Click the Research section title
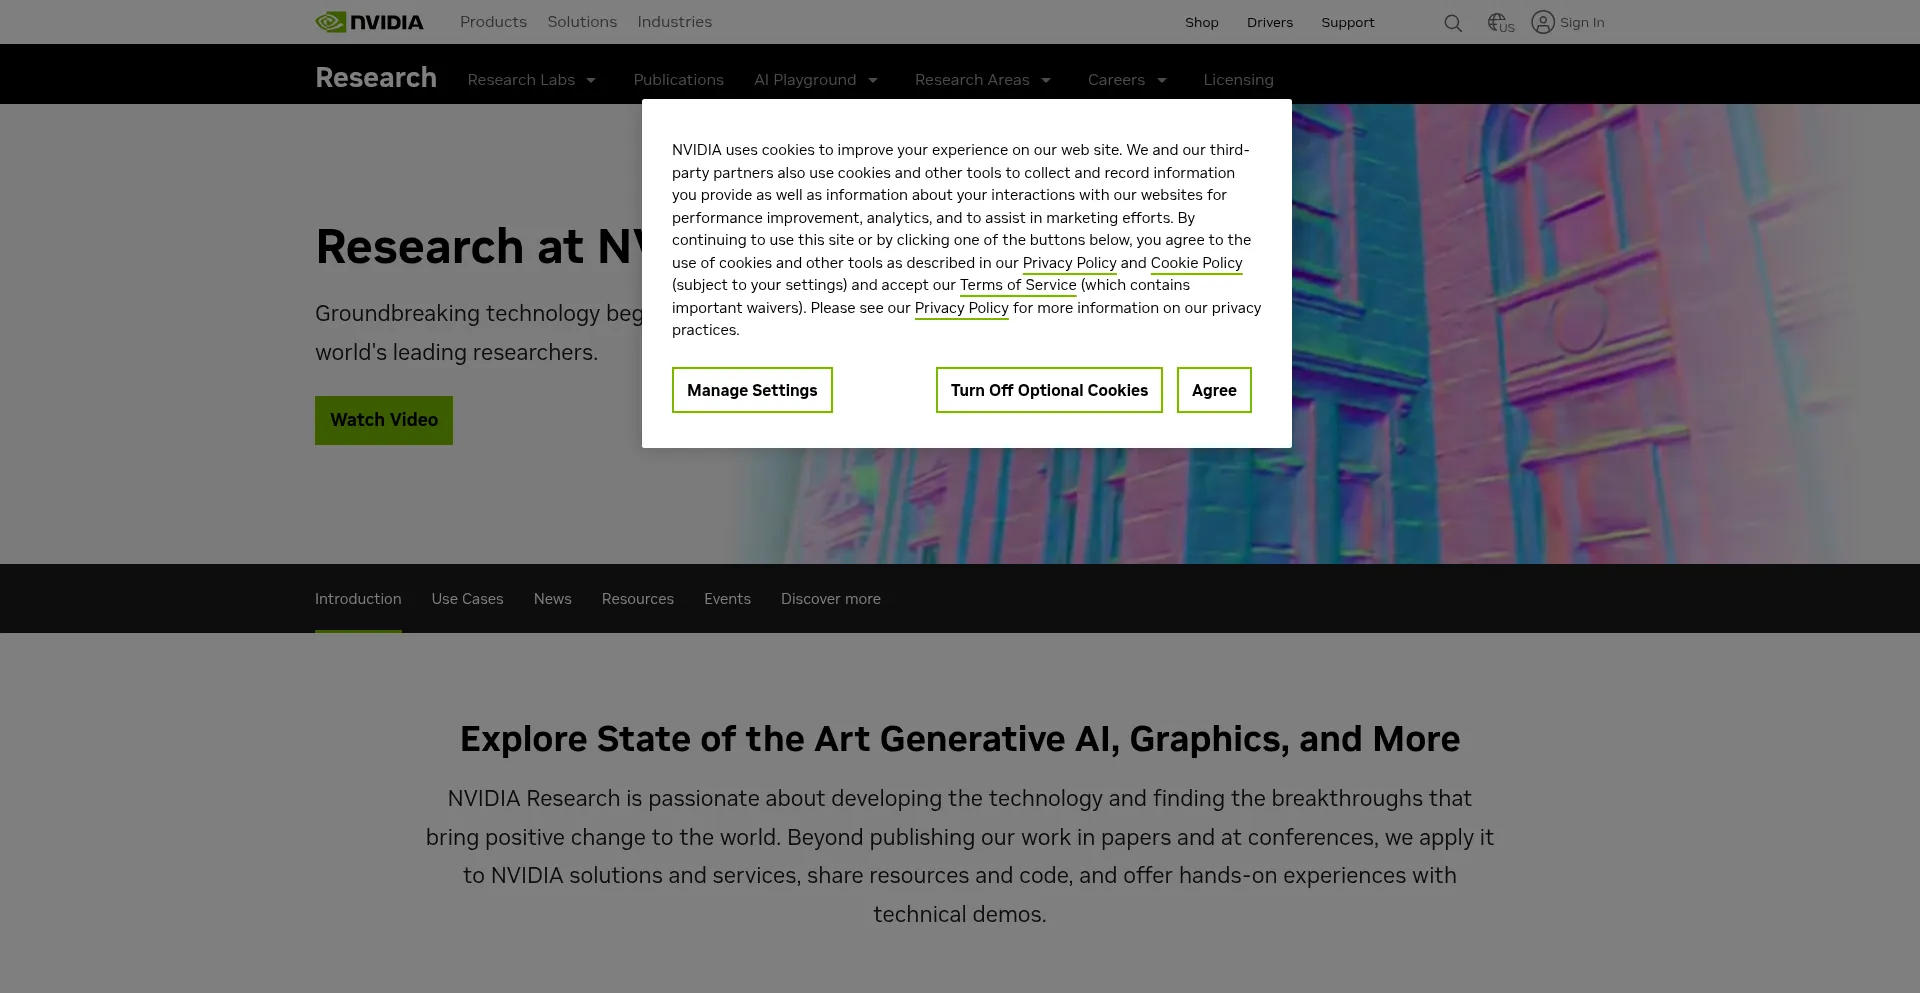 [x=376, y=77]
